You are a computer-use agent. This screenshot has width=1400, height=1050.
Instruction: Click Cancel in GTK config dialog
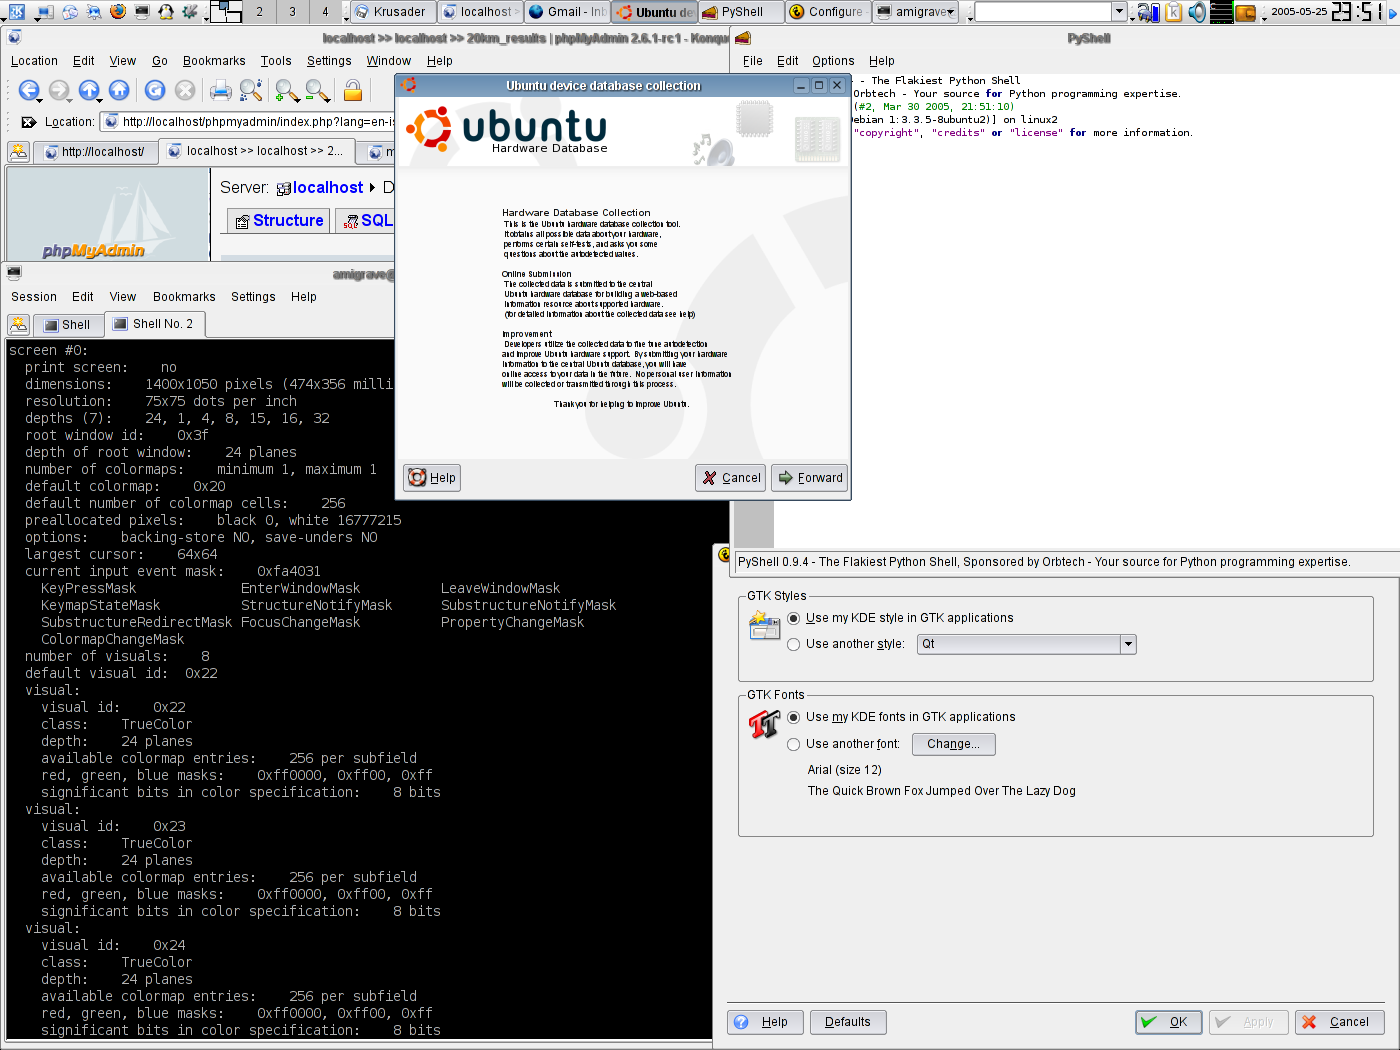1340,1022
